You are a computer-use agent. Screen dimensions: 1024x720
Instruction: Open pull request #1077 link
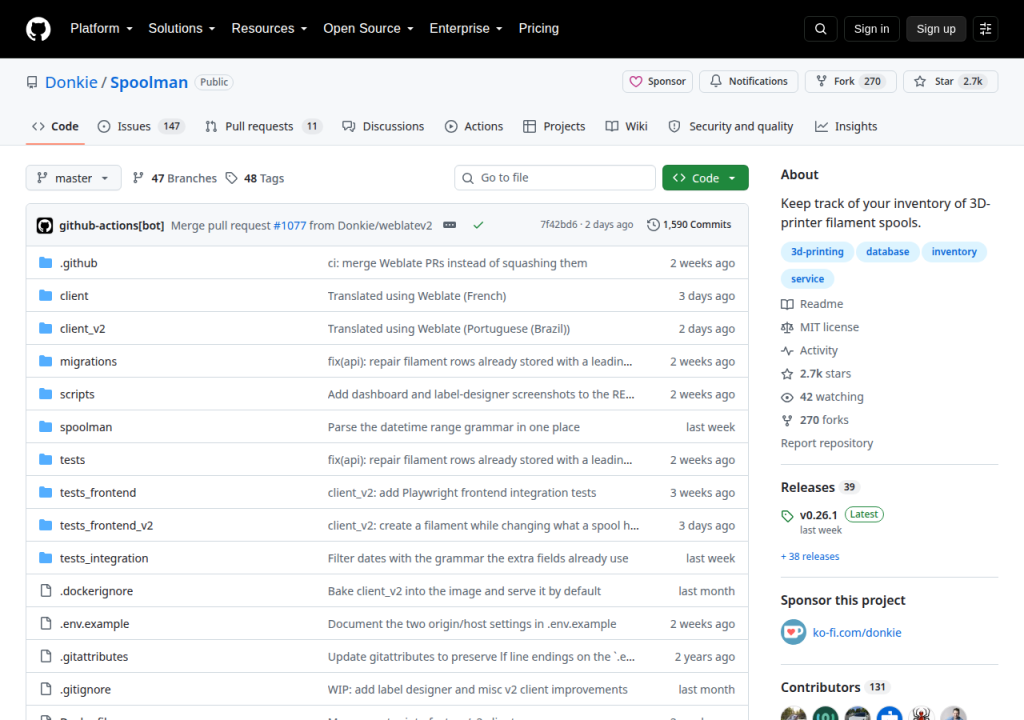coord(289,225)
